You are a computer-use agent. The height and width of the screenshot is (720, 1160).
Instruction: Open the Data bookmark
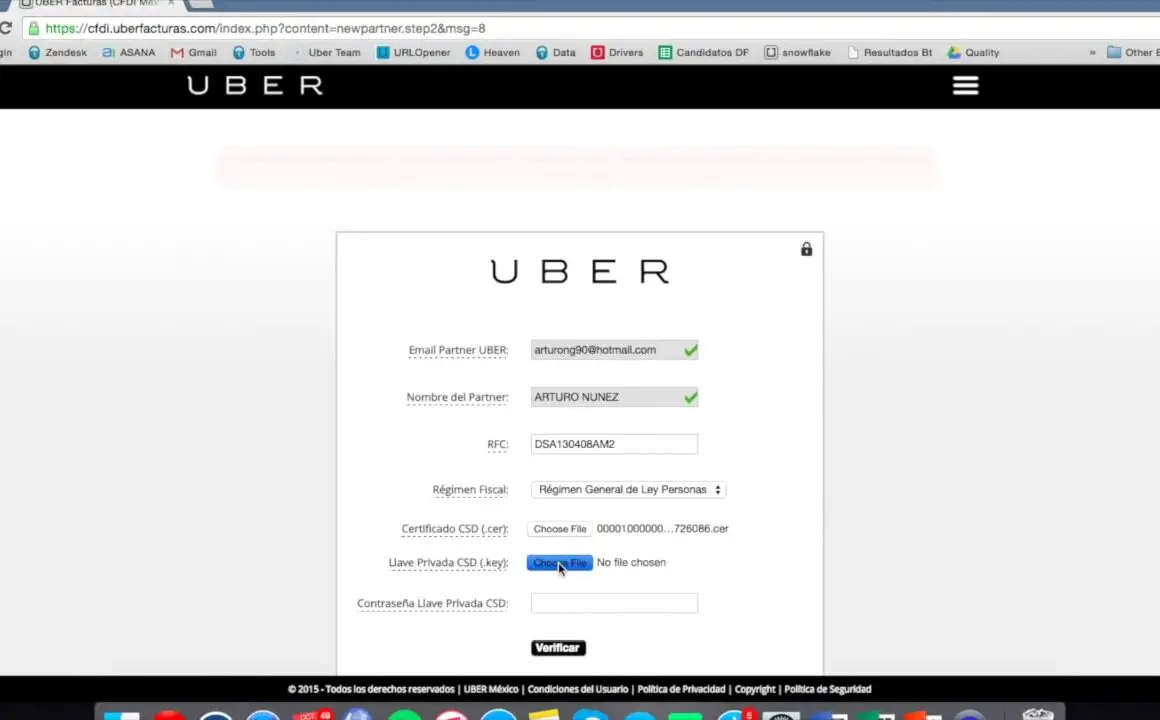click(556, 53)
